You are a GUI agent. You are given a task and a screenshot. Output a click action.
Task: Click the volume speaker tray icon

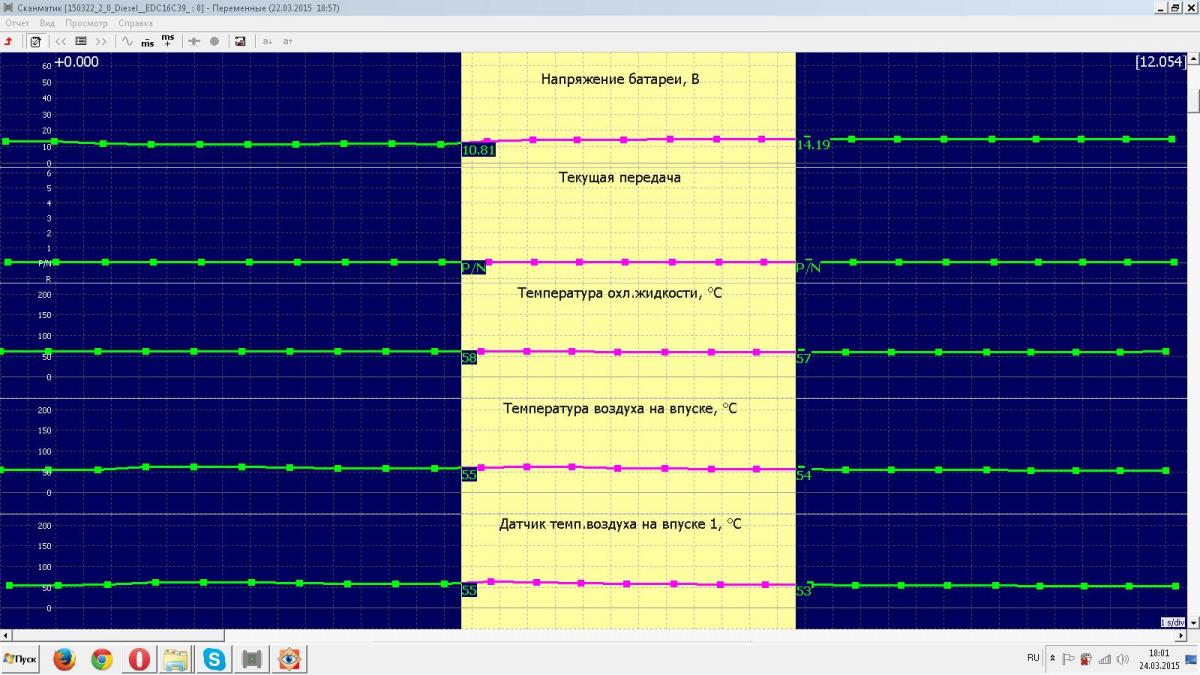click(1122, 659)
